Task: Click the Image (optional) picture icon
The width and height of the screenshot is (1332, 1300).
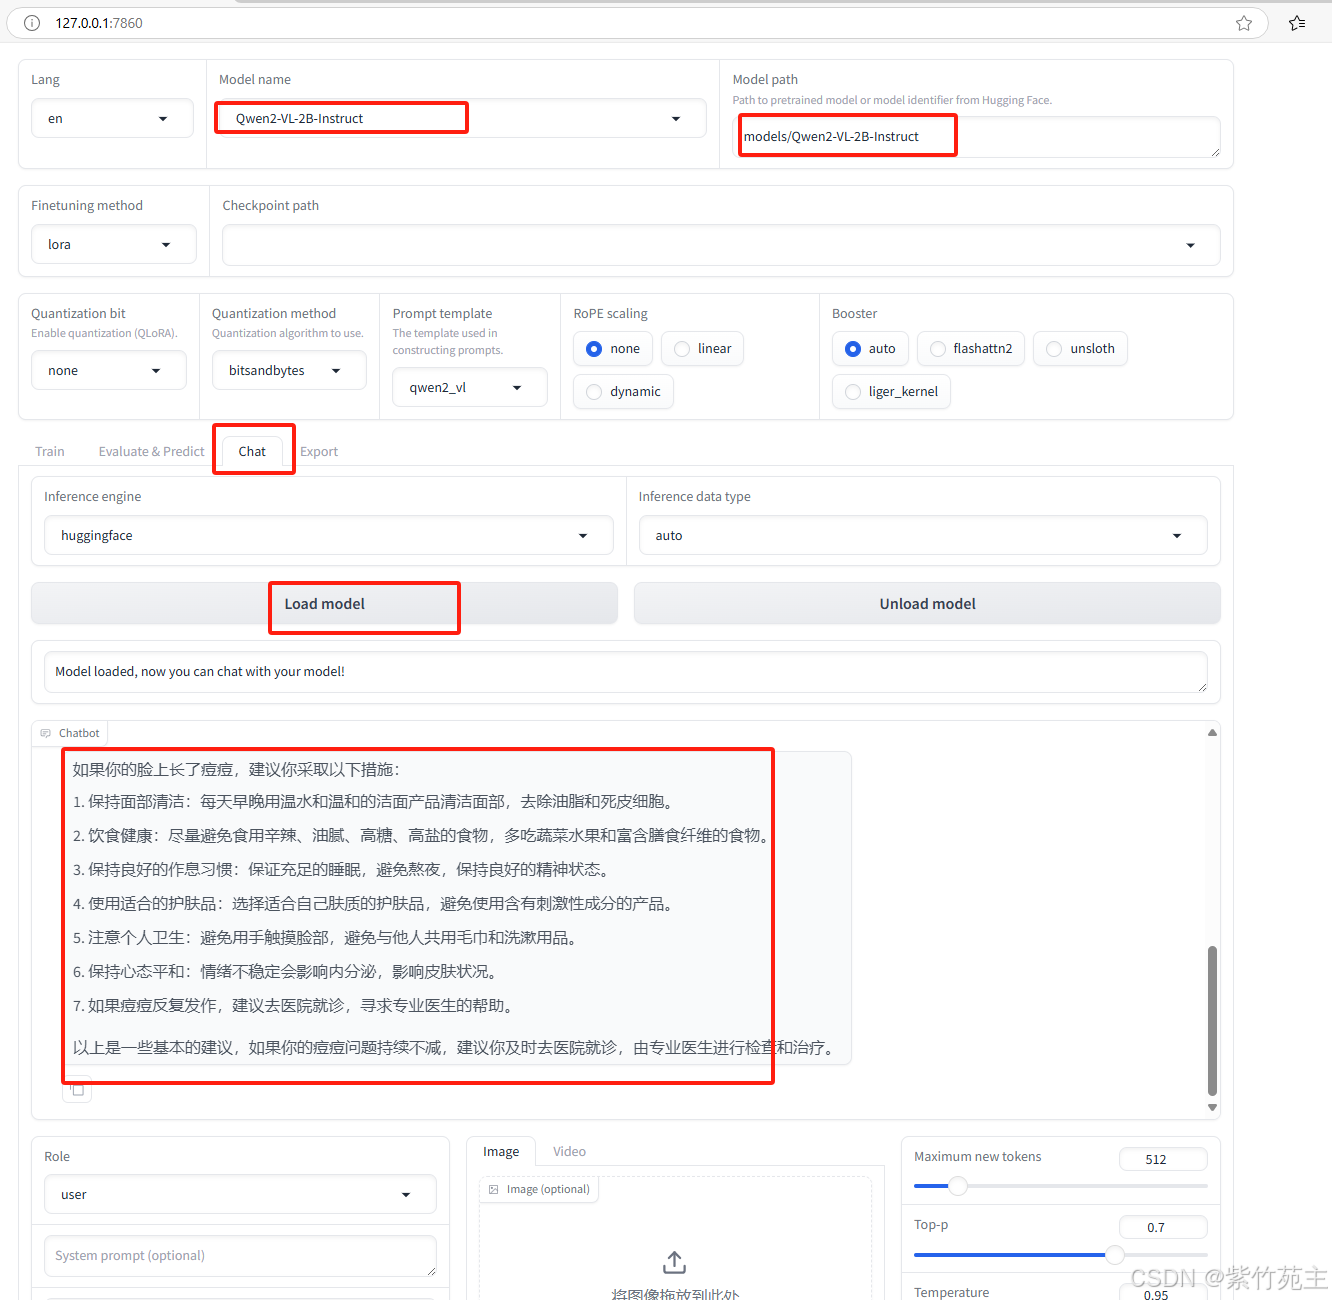Action: click(x=494, y=1189)
